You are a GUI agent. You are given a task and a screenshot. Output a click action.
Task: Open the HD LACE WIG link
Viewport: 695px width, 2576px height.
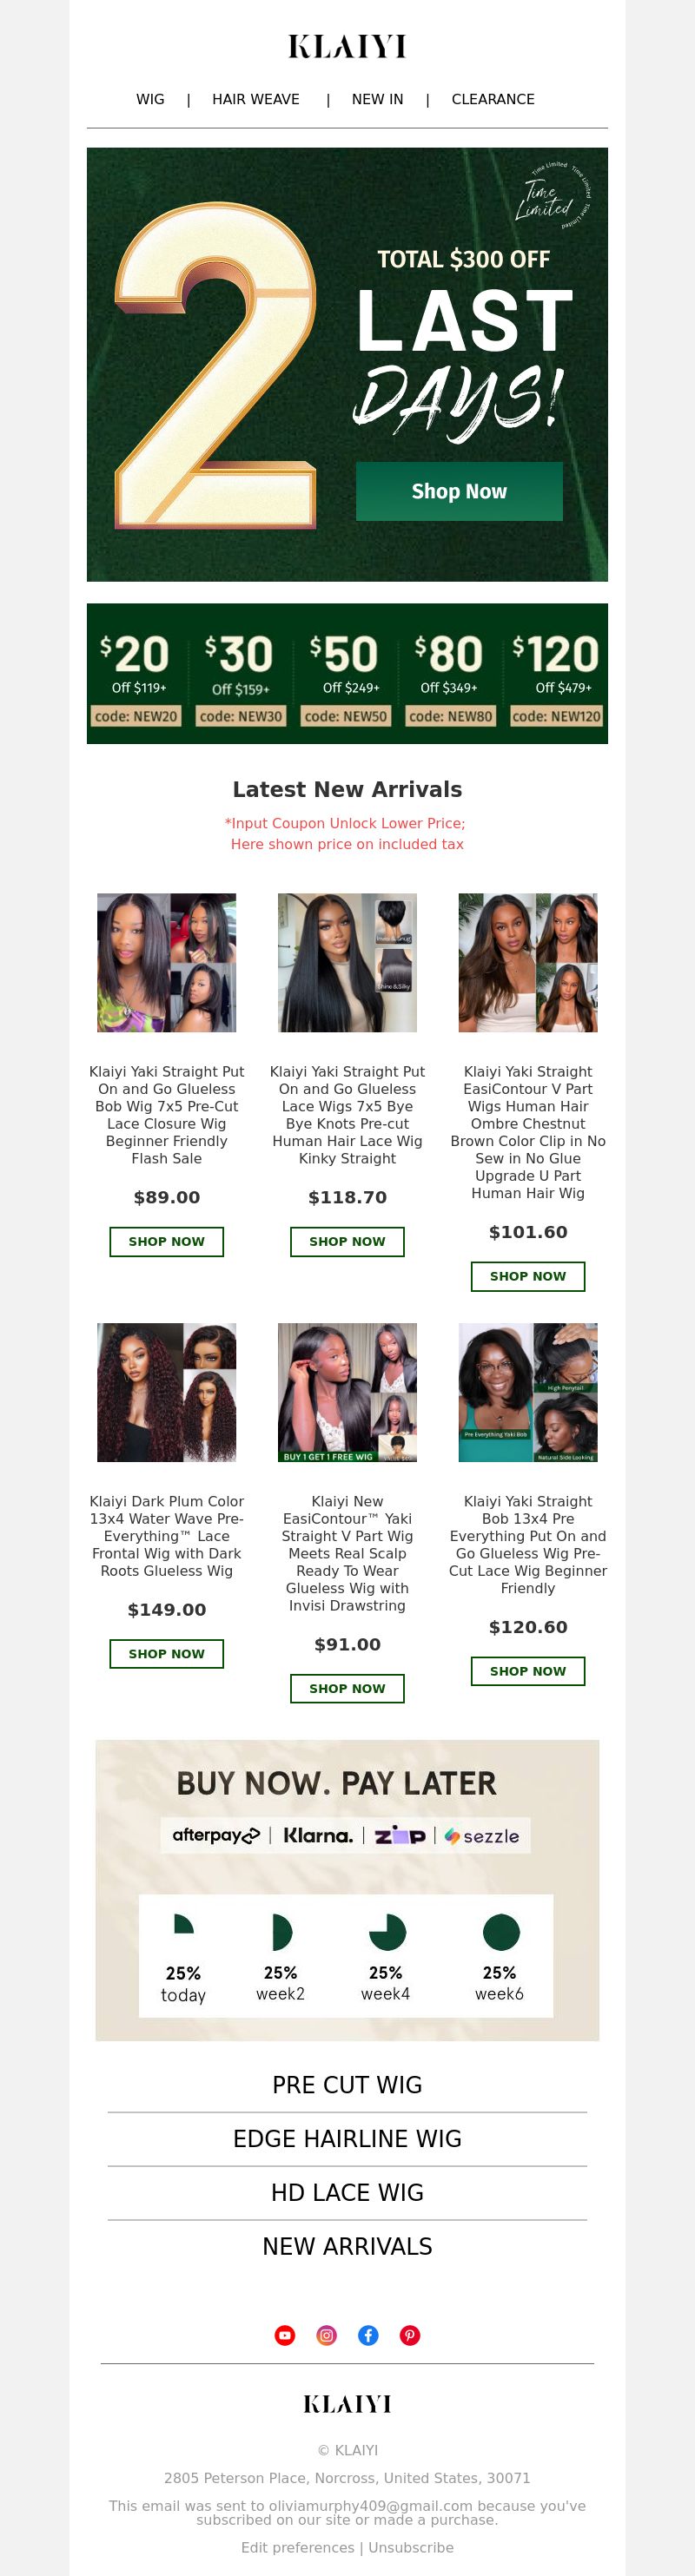click(347, 2192)
